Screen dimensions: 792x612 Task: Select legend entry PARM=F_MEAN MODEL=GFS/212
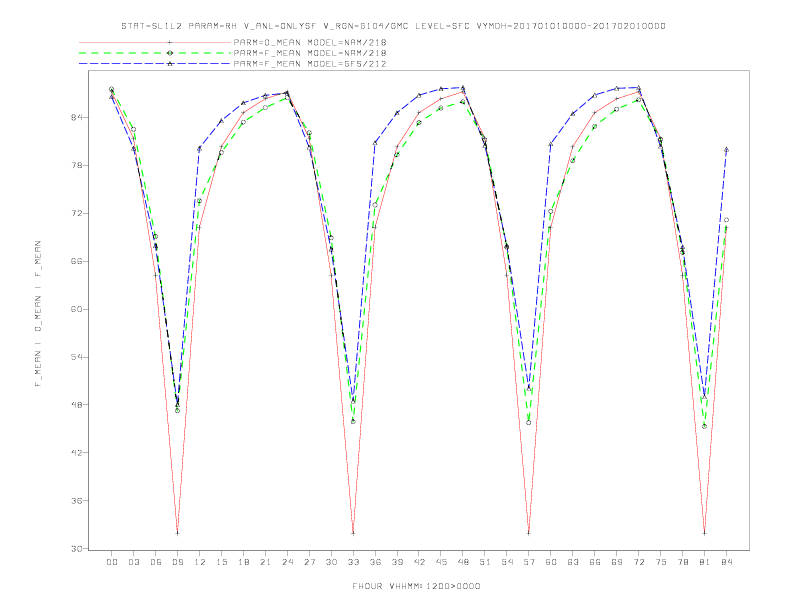point(310,64)
